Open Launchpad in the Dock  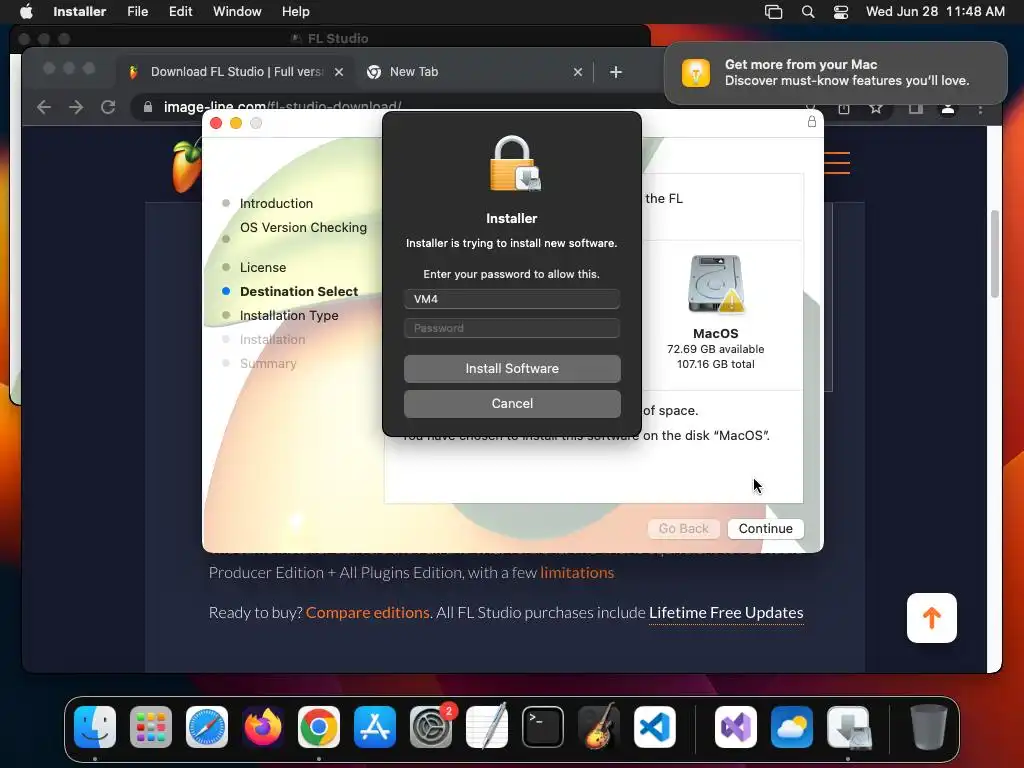pos(151,727)
